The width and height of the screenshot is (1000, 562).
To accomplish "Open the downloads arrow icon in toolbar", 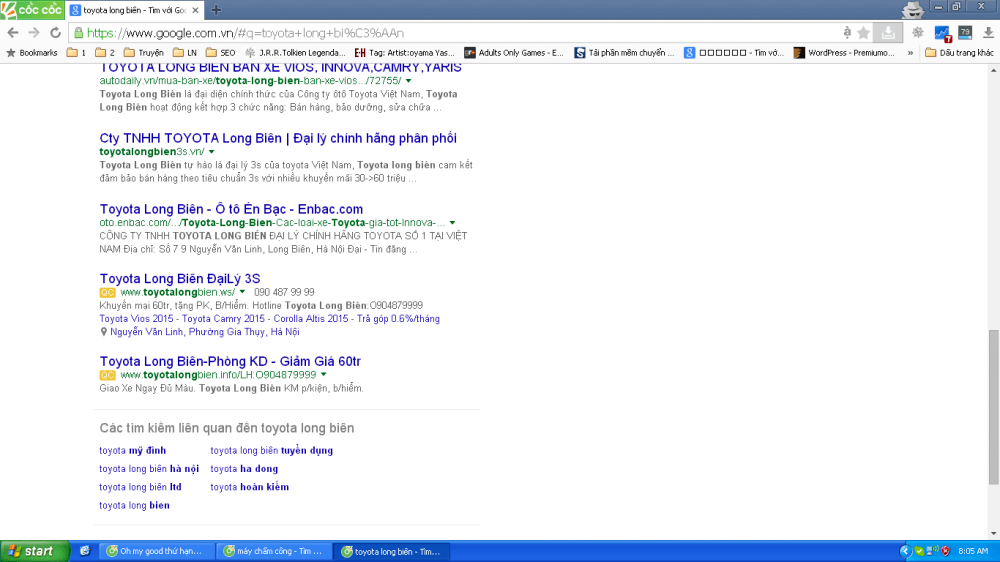I will pyautogui.click(x=988, y=33).
